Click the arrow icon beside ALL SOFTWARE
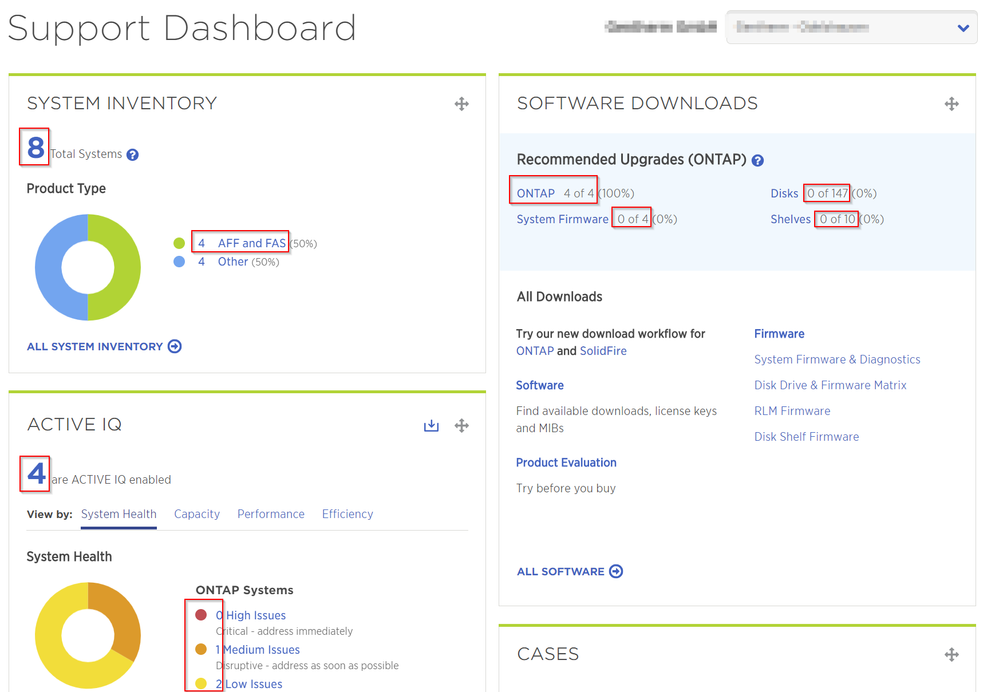999x692 pixels. pyautogui.click(x=617, y=571)
